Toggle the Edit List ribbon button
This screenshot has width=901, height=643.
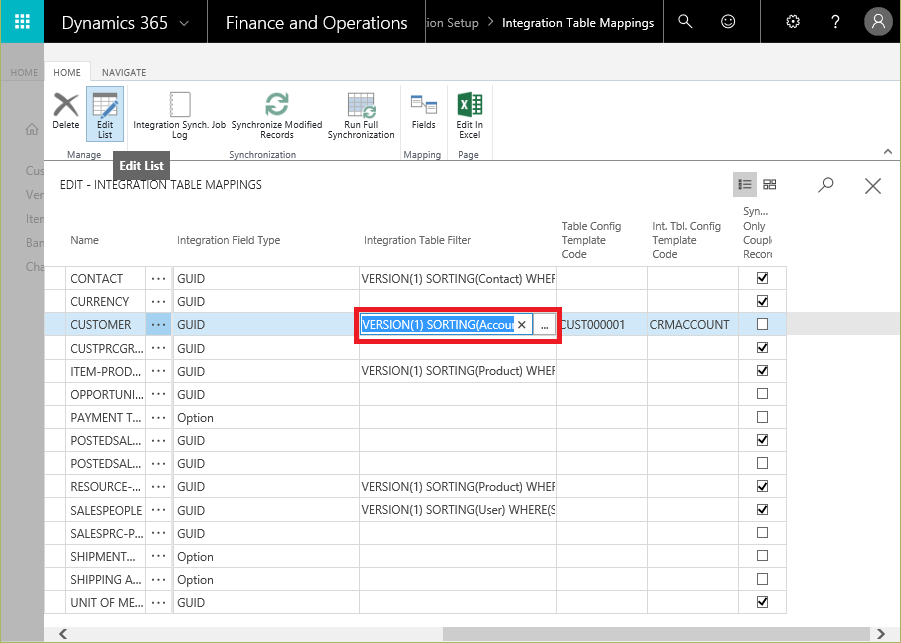pos(105,114)
